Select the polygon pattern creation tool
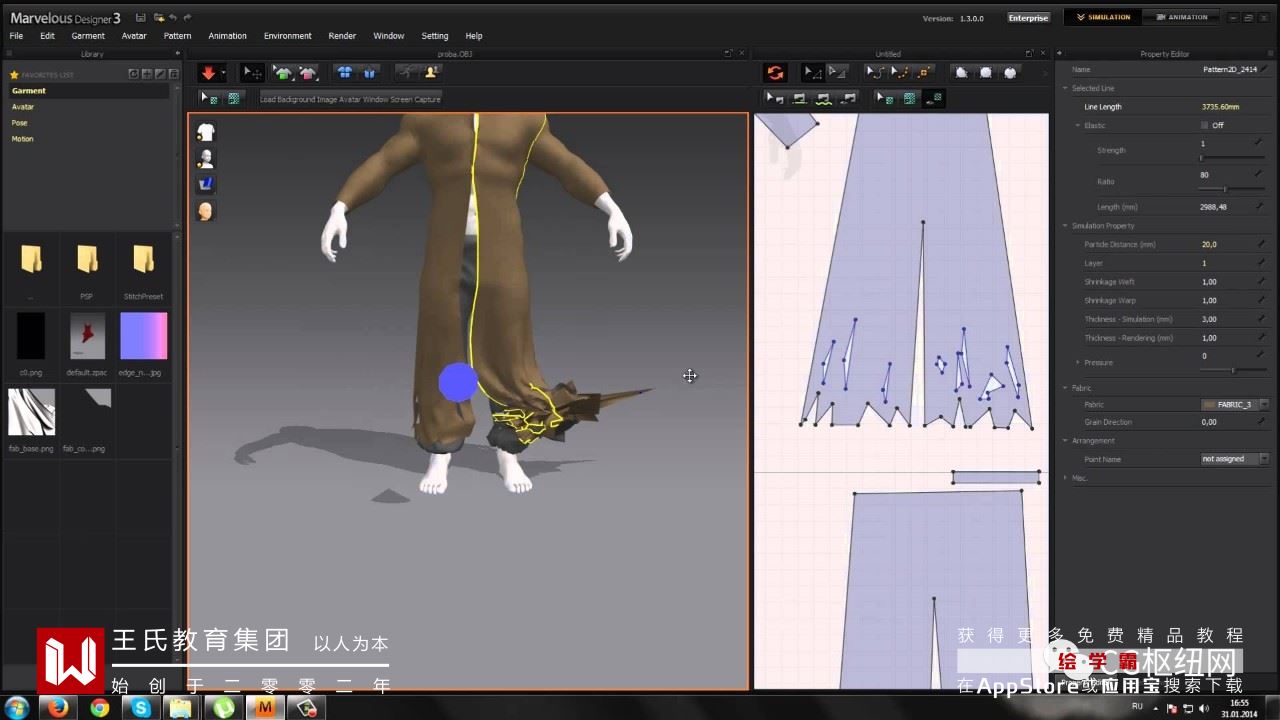Image resolution: width=1280 pixels, height=720 pixels. [962, 72]
